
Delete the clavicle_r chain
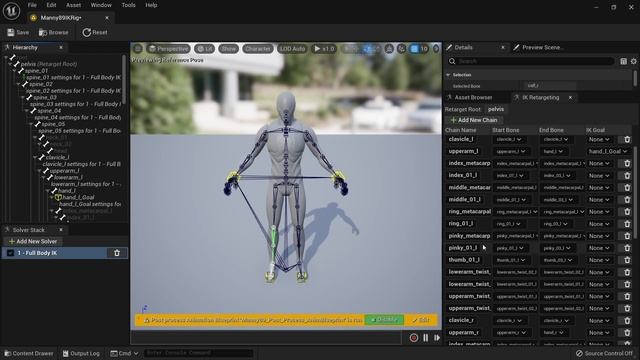pyautogui.click(x=627, y=320)
